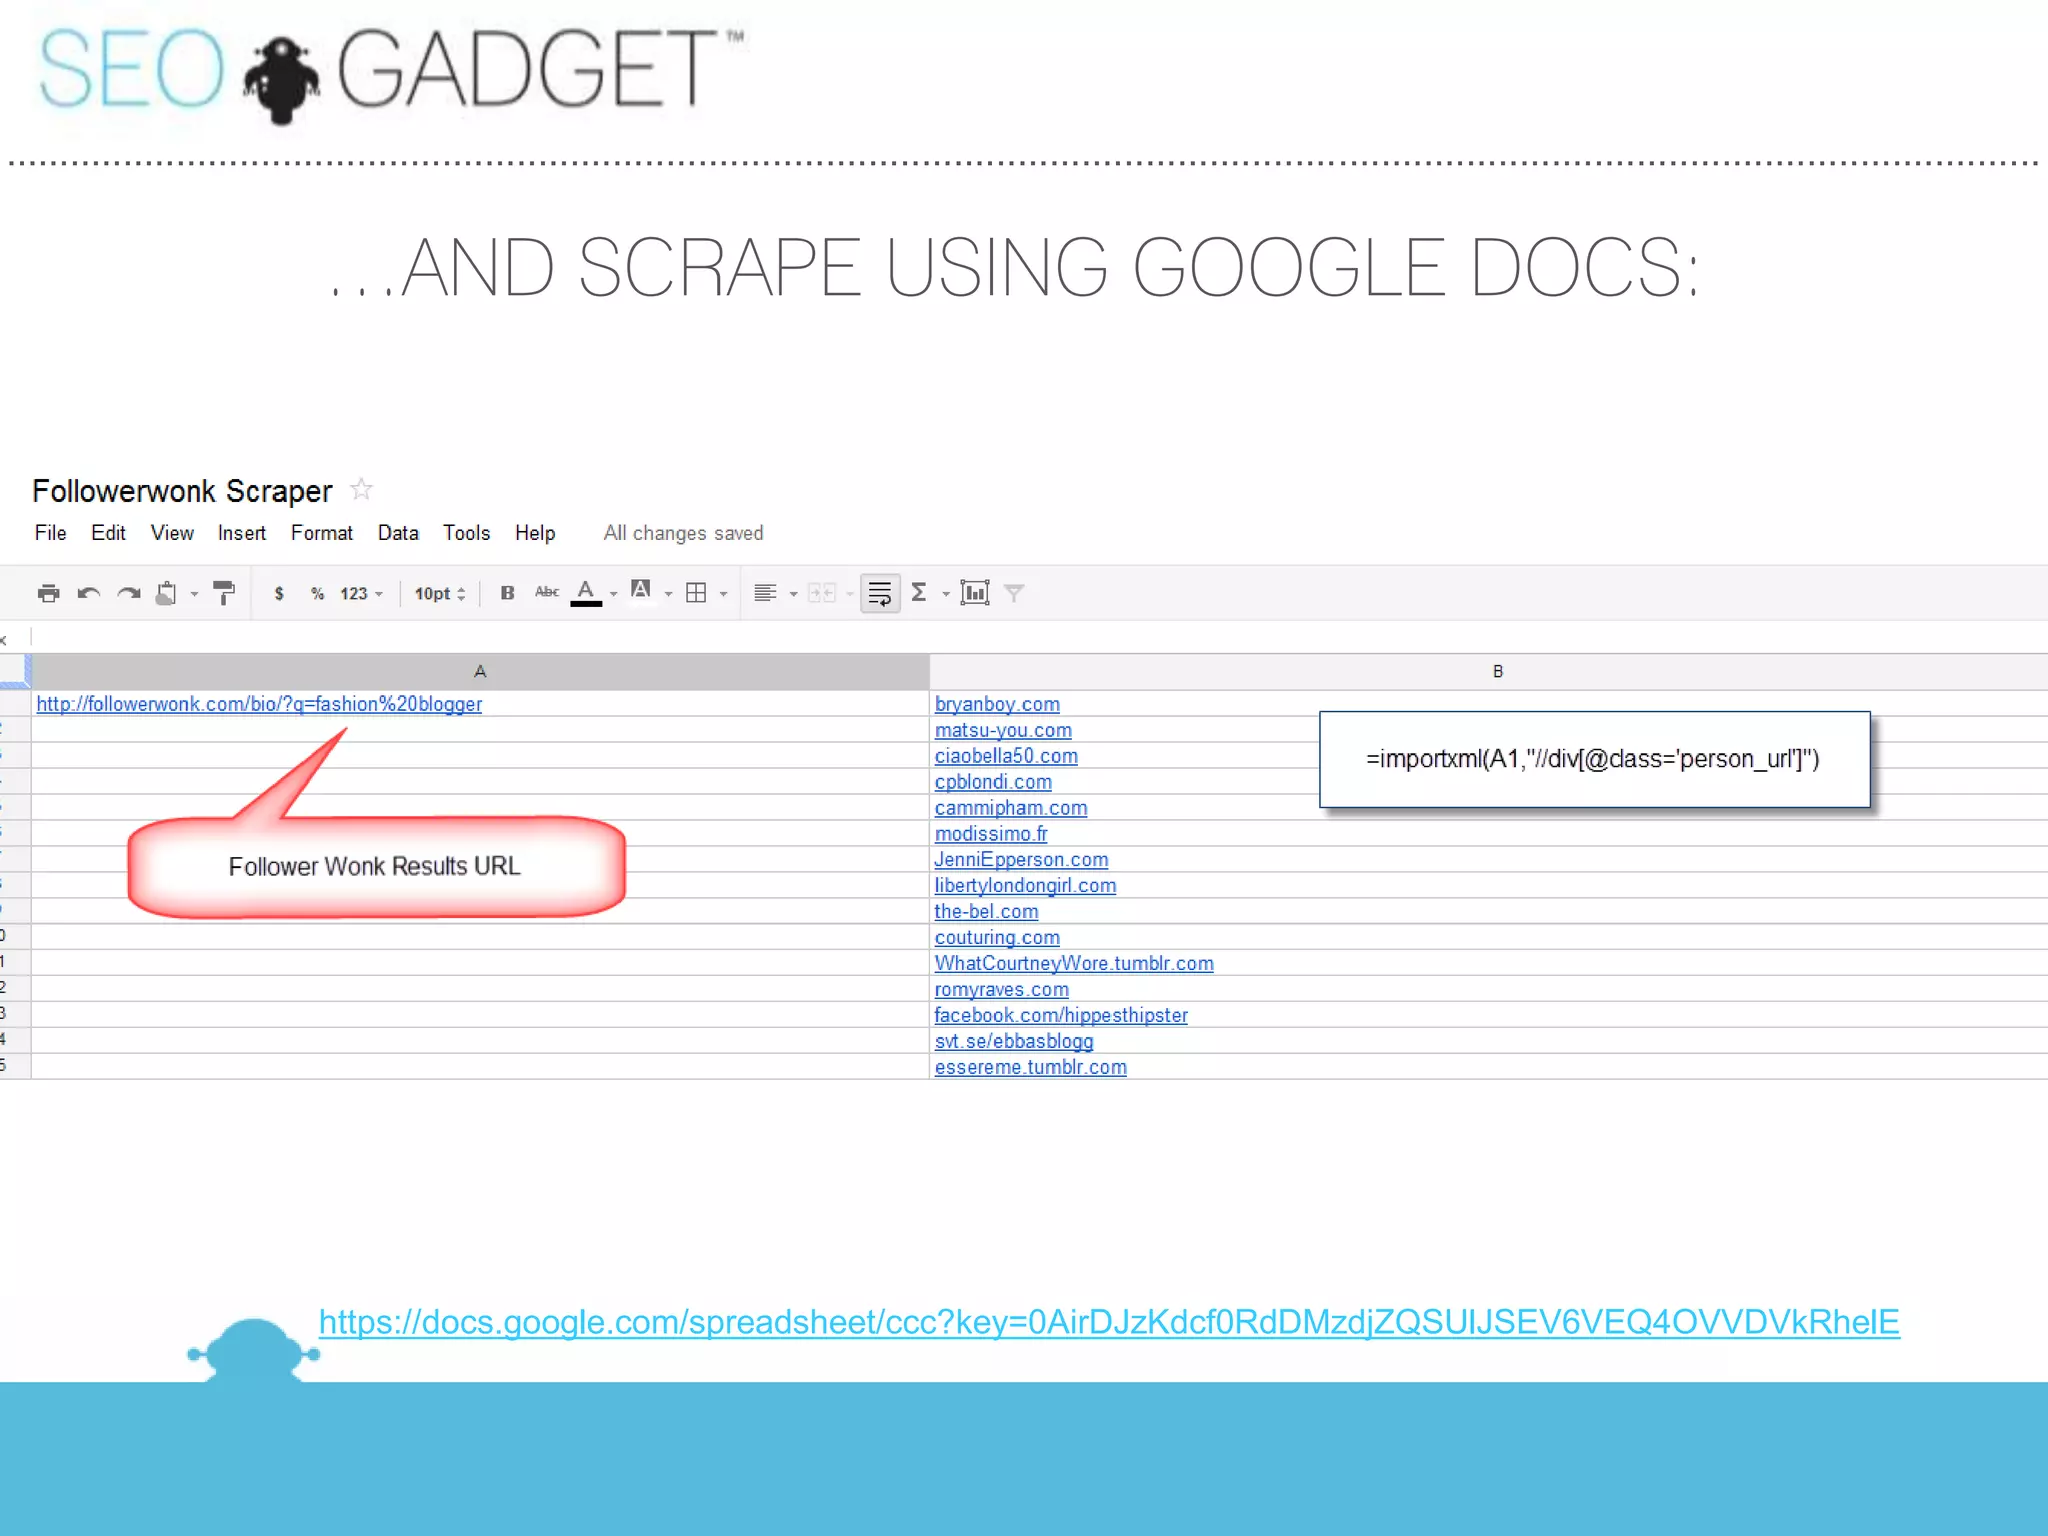This screenshot has height=1536, width=2048.
Task: Open the matsu-you.com link
Action: pos(1003,730)
